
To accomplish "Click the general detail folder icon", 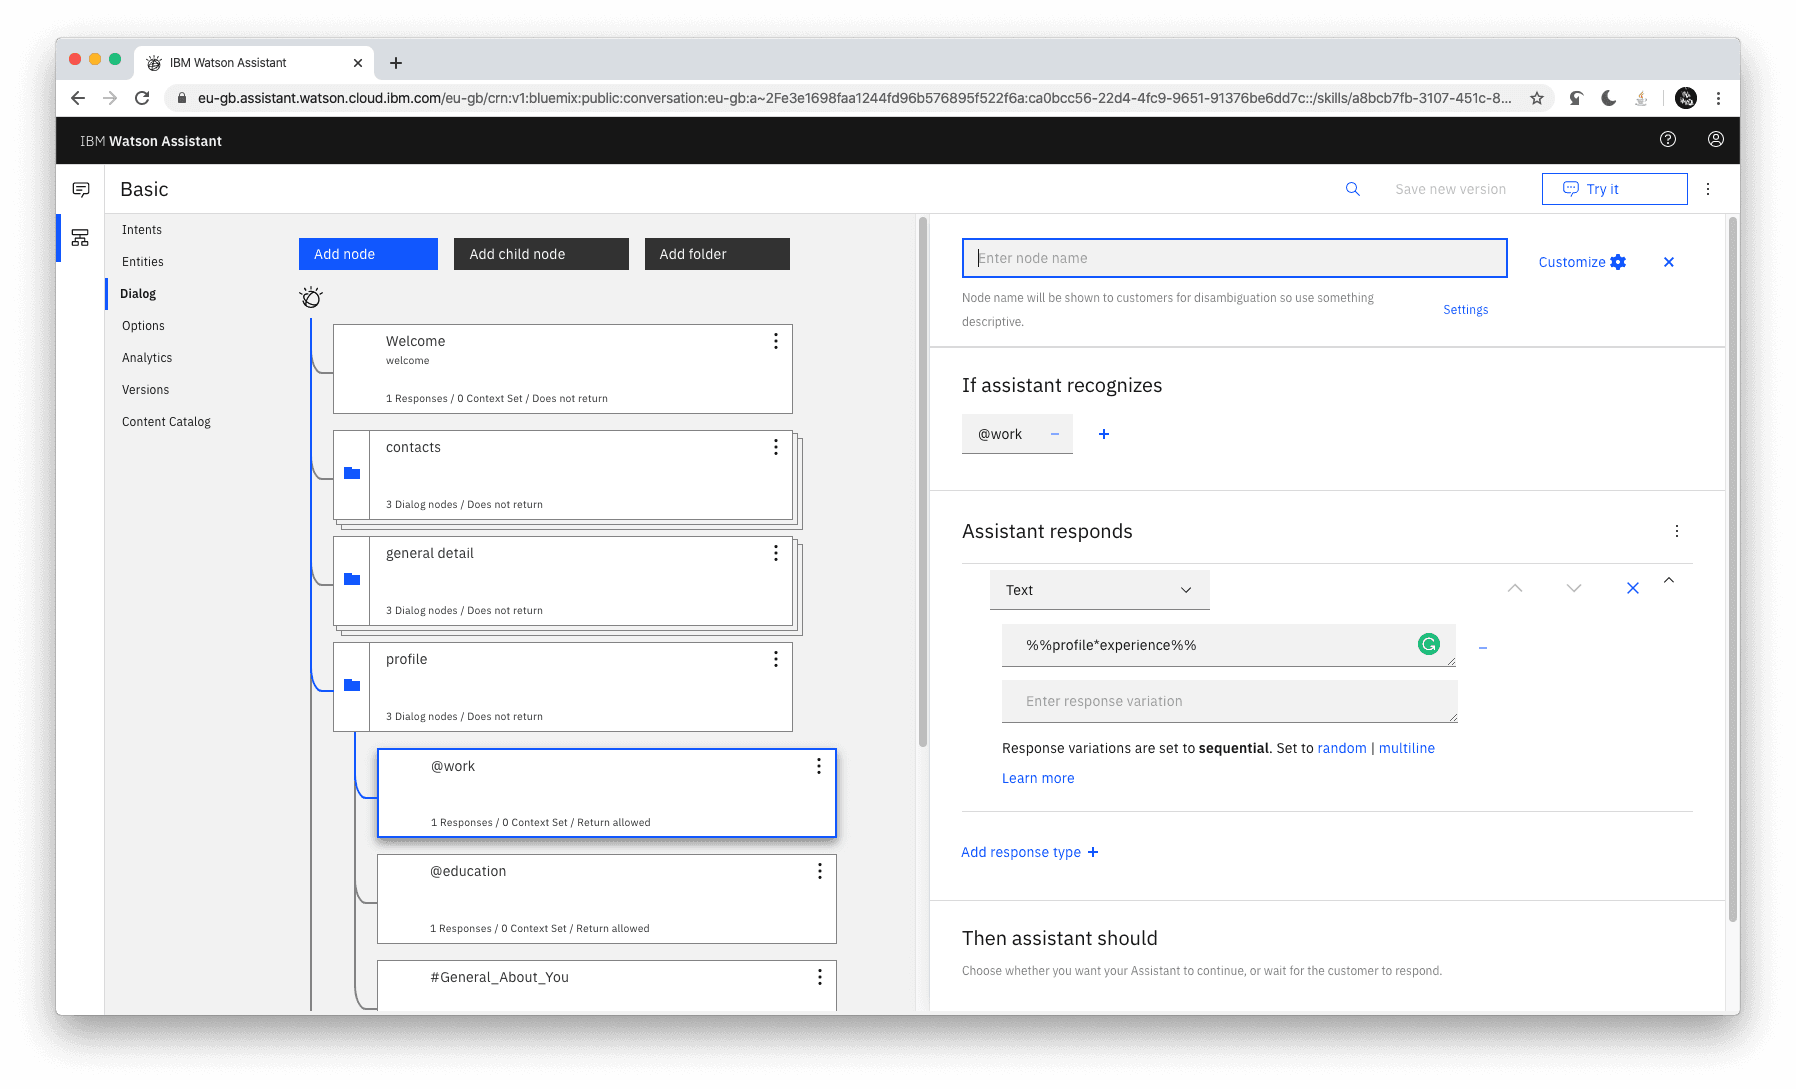I will pos(352,579).
